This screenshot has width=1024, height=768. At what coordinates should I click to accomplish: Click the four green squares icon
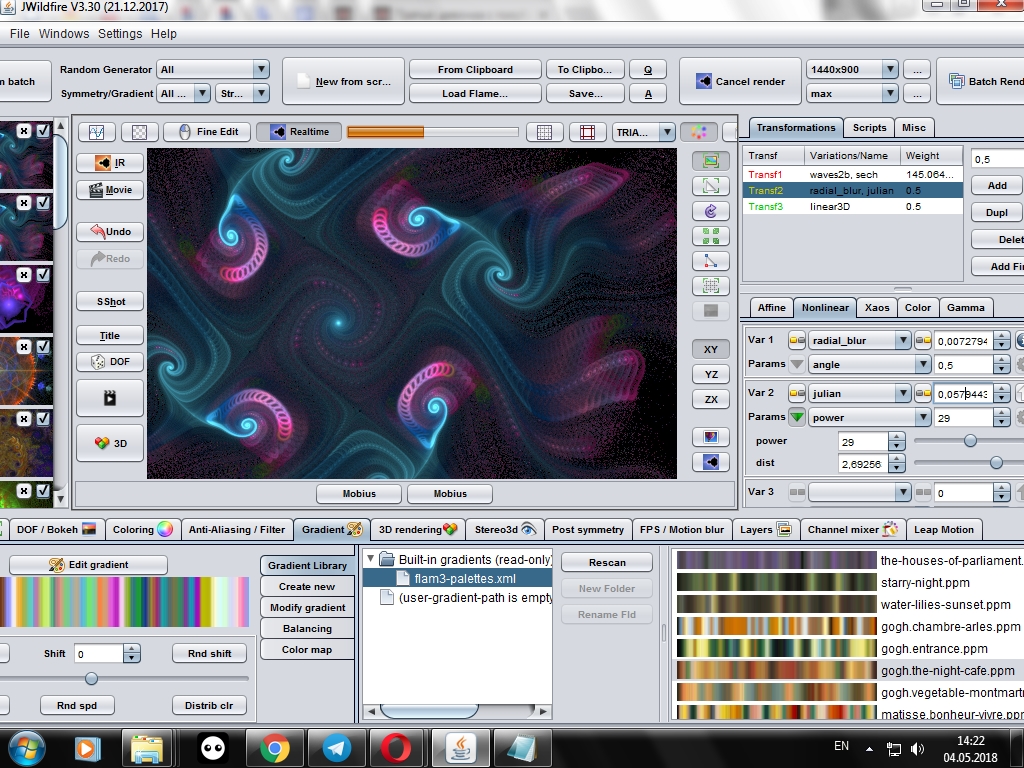(x=711, y=236)
